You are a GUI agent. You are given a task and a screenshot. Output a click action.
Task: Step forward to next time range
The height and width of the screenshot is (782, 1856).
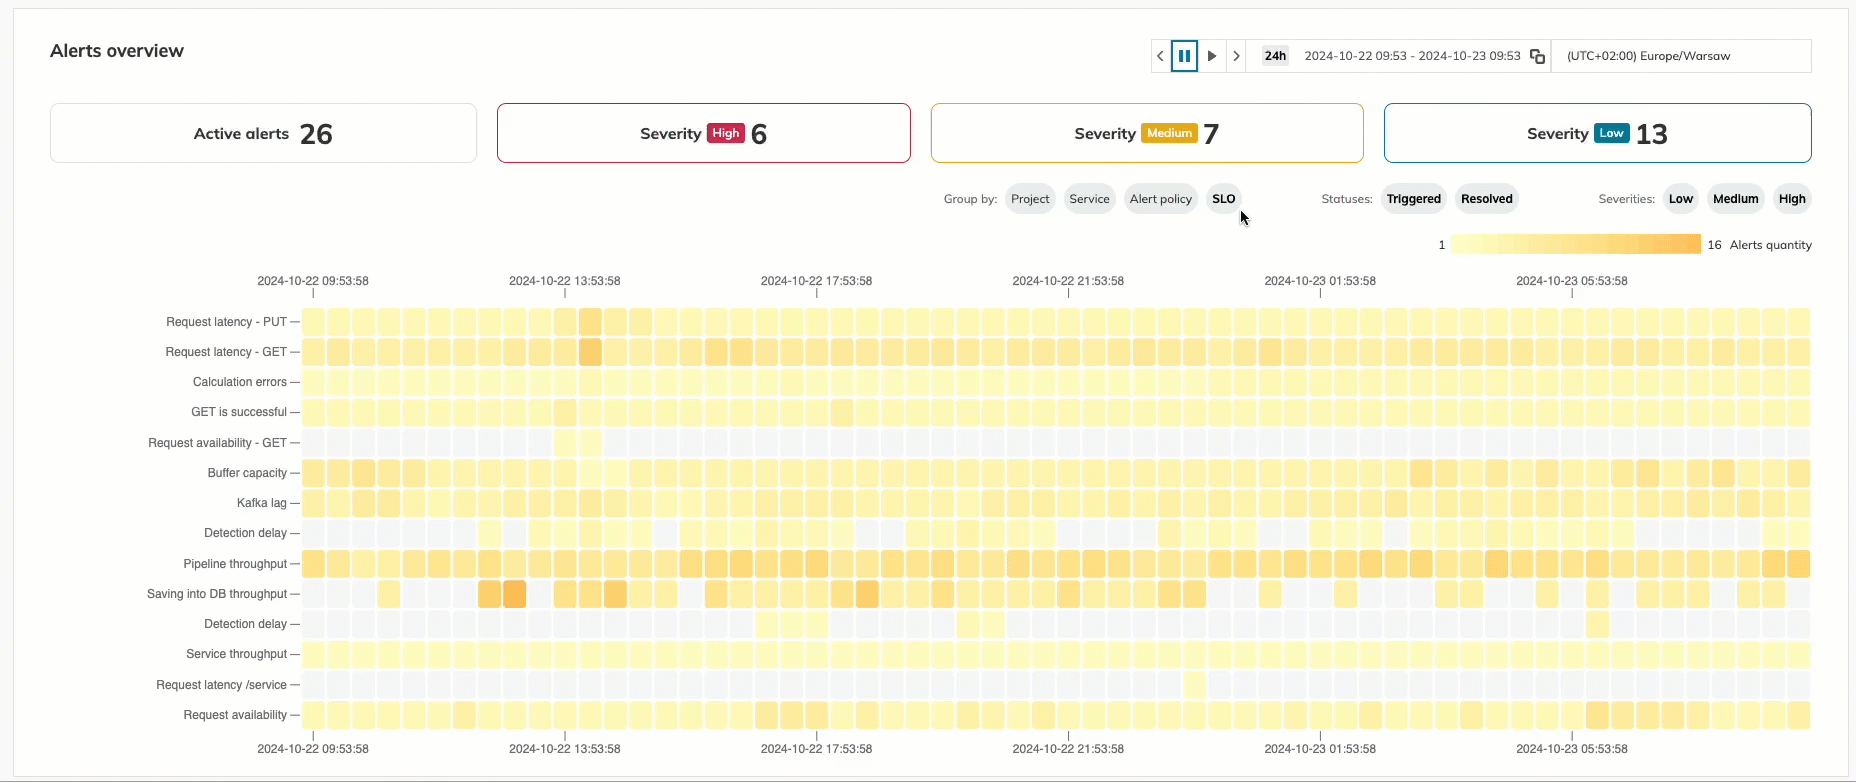click(1237, 56)
